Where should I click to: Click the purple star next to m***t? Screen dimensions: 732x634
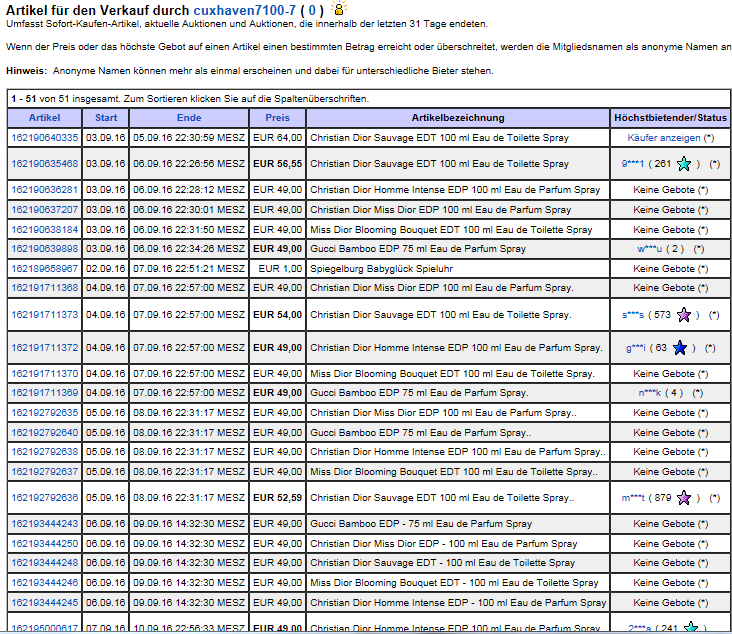pyautogui.click(x=684, y=498)
